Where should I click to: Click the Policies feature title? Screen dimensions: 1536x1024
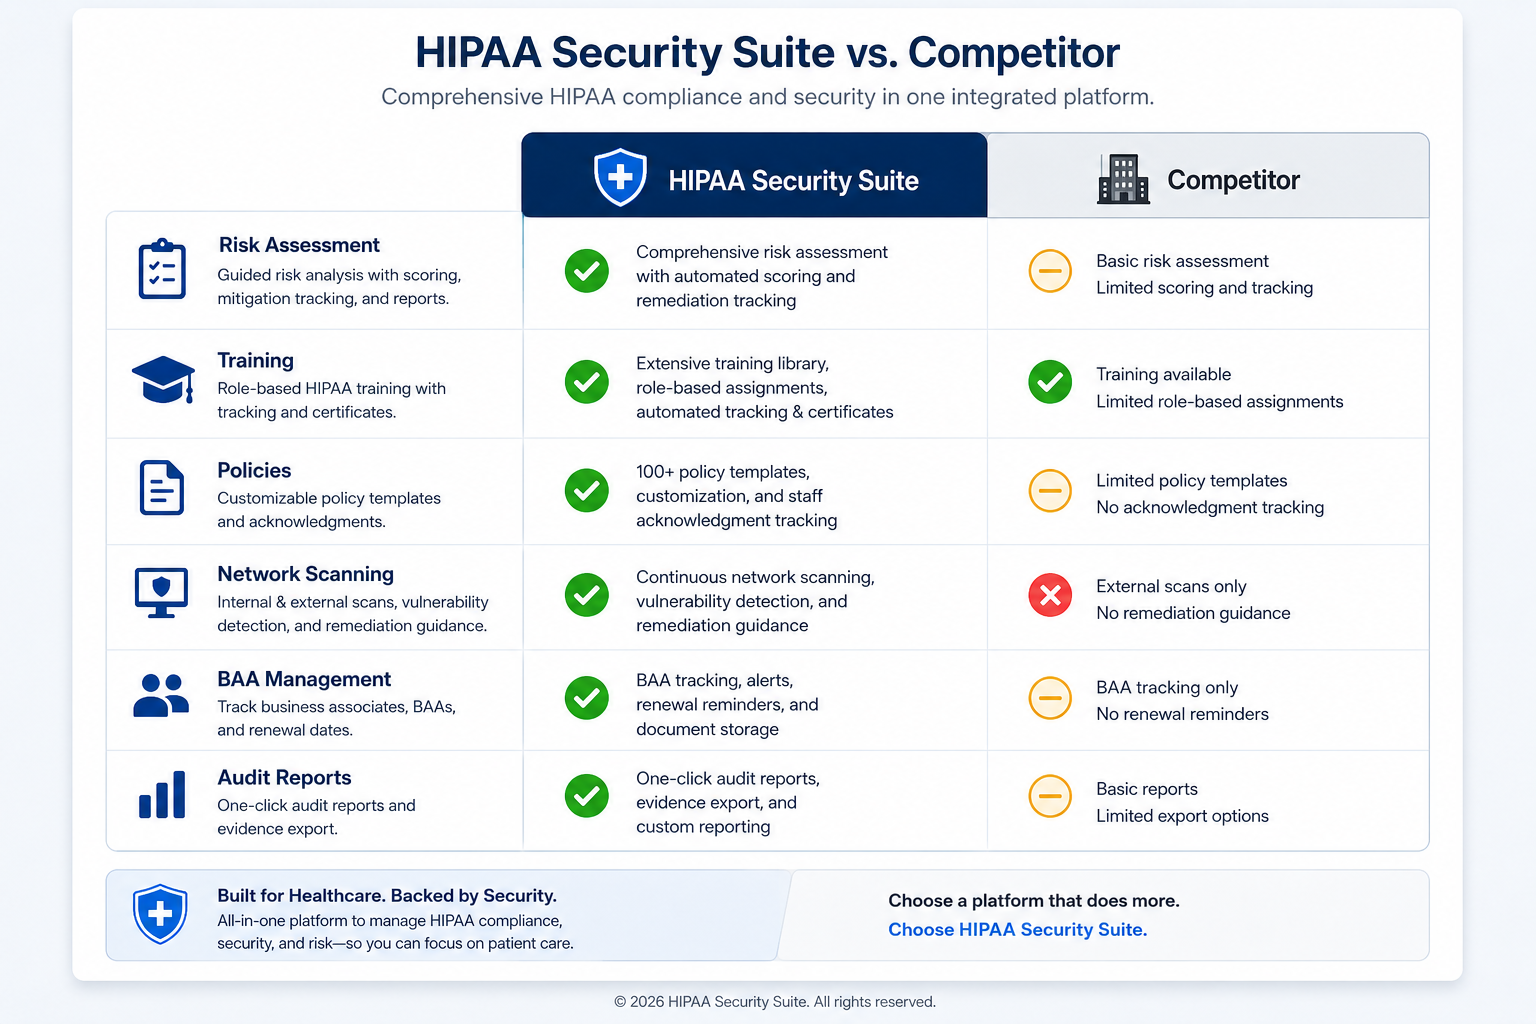click(x=254, y=470)
